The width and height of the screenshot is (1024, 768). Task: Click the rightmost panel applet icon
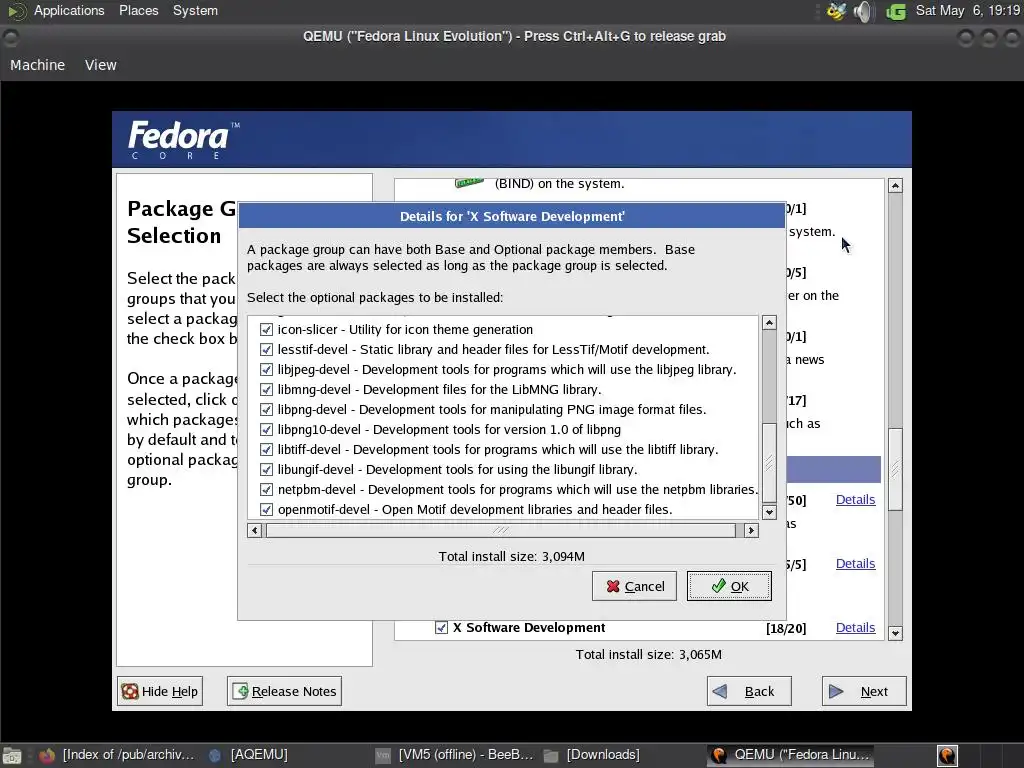tap(947, 756)
